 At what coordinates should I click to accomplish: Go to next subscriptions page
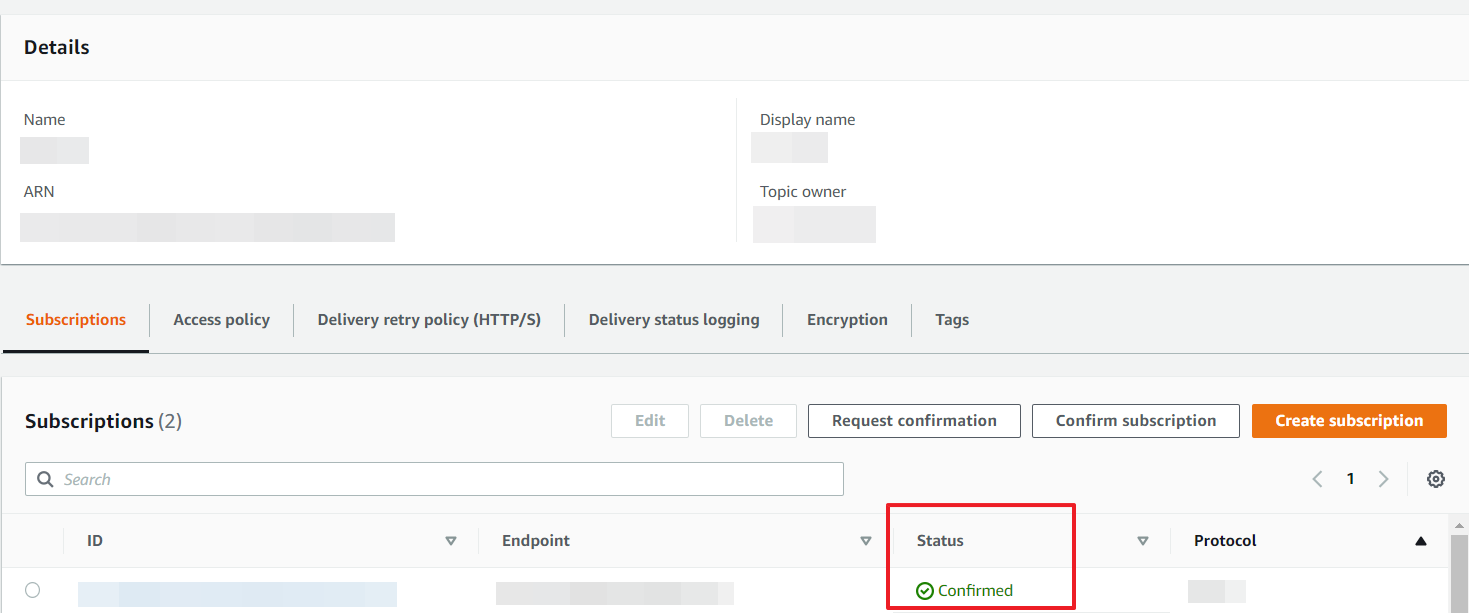click(x=1383, y=479)
